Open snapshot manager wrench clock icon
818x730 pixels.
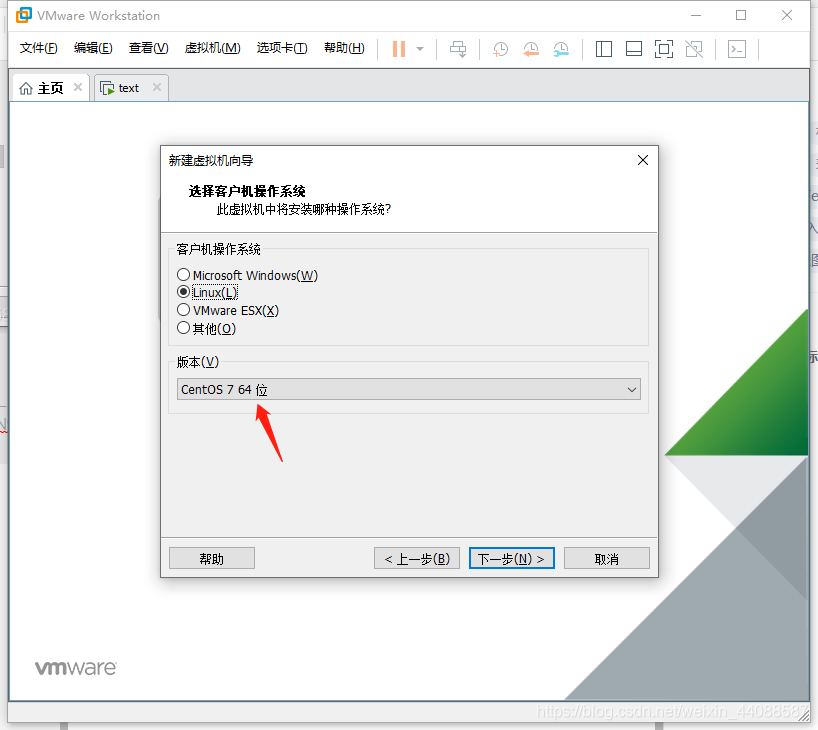tap(561, 49)
